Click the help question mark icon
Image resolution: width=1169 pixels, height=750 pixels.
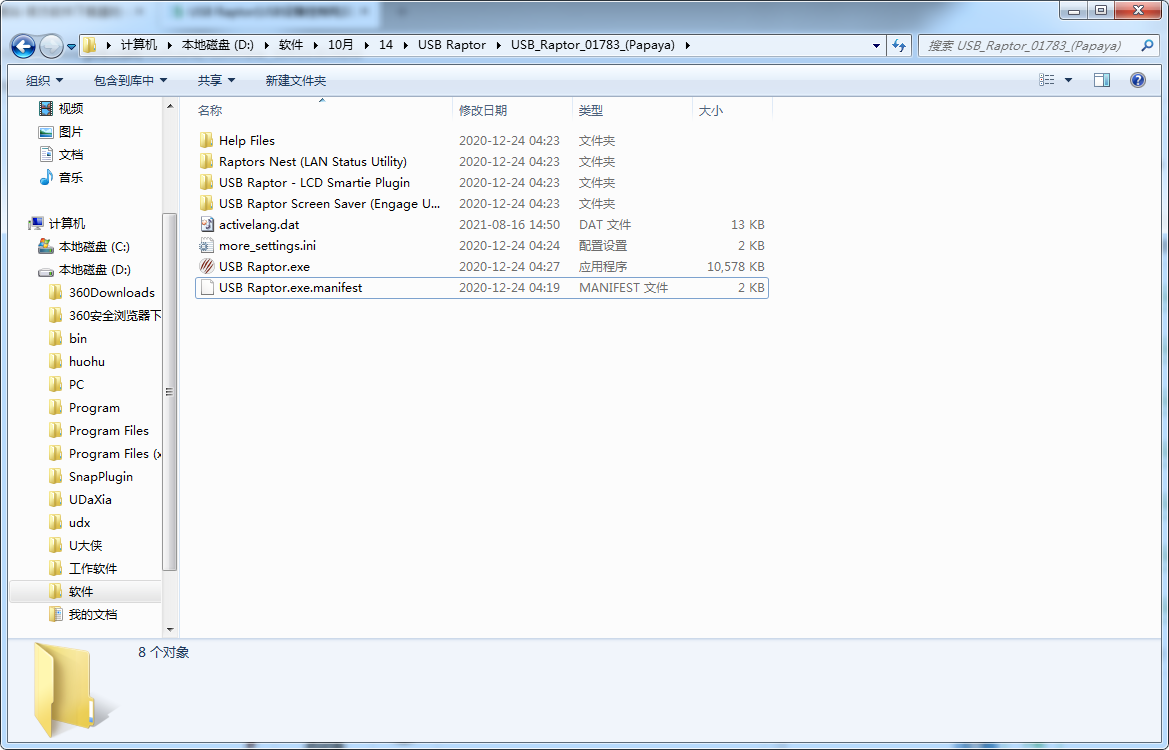tap(1138, 80)
